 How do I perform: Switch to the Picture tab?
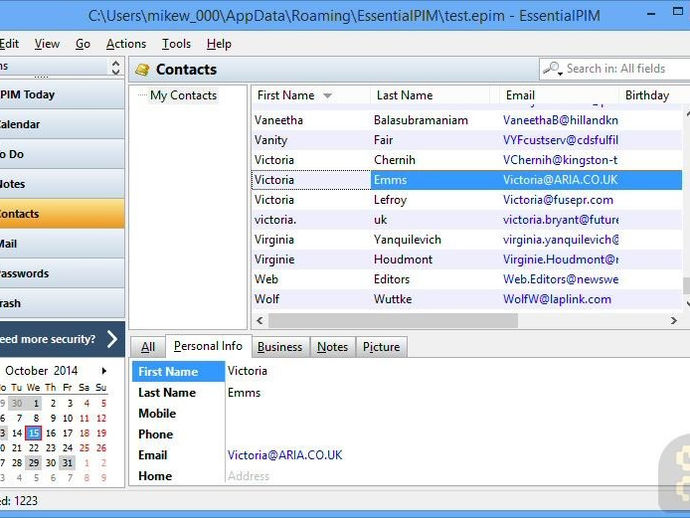pyautogui.click(x=381, y=347)
